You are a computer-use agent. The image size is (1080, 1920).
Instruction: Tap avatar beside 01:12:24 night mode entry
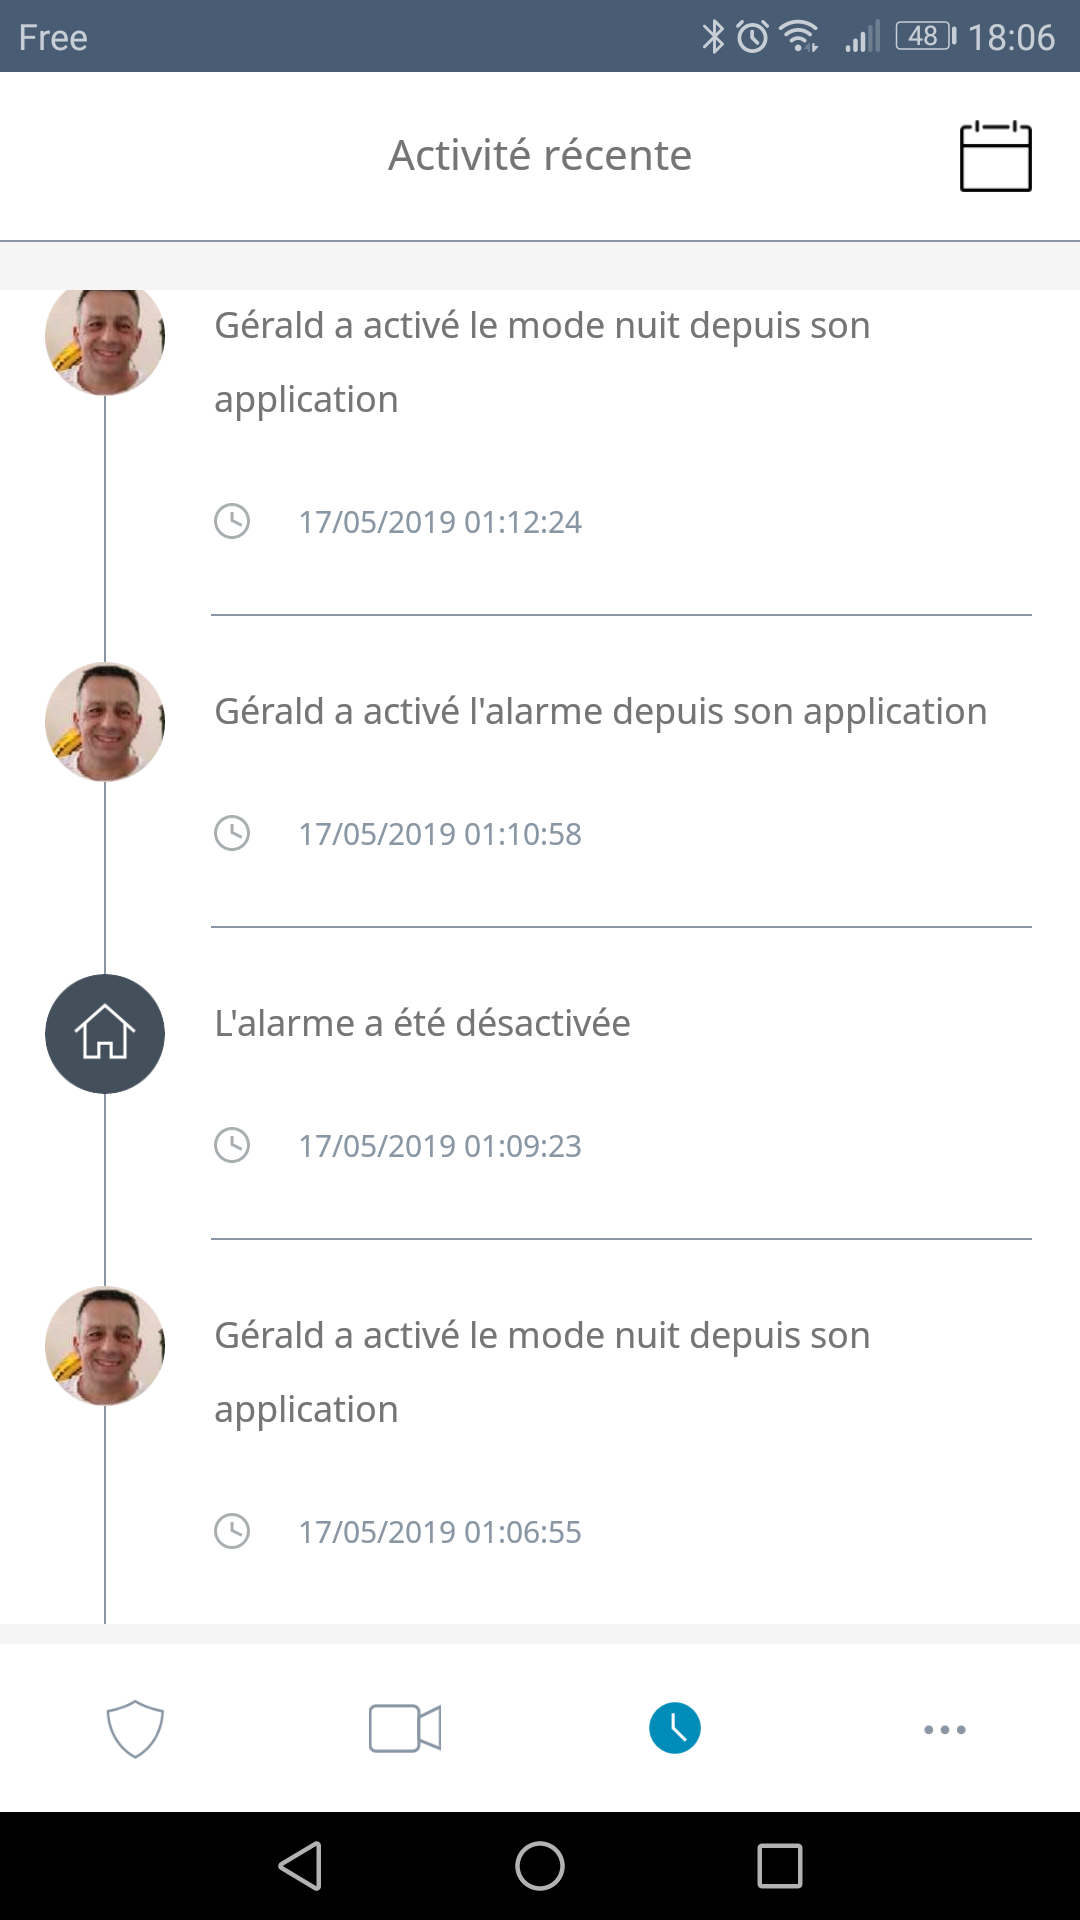105,338
